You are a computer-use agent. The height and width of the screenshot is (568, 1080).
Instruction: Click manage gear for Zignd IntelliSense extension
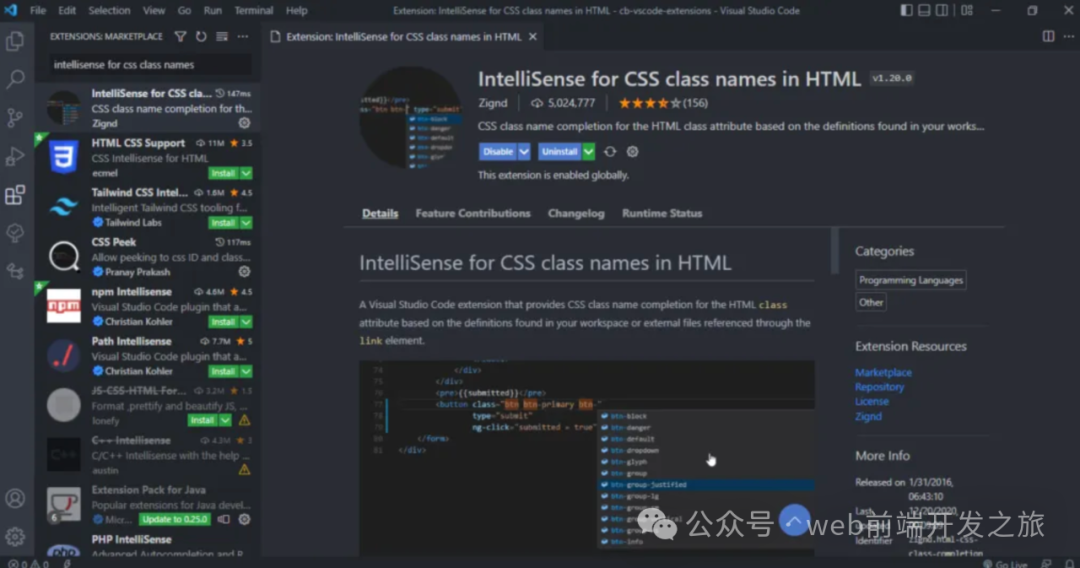click(x=245, y=123)
